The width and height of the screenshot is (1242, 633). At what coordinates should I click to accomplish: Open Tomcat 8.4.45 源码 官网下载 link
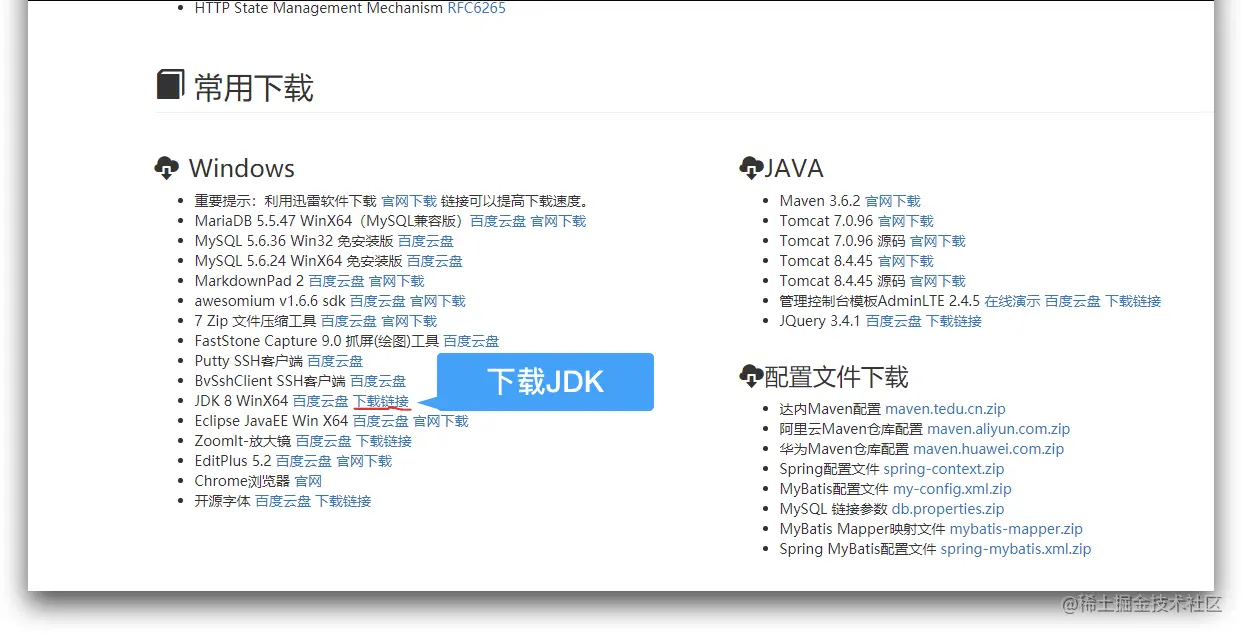(x=938, y=281)
